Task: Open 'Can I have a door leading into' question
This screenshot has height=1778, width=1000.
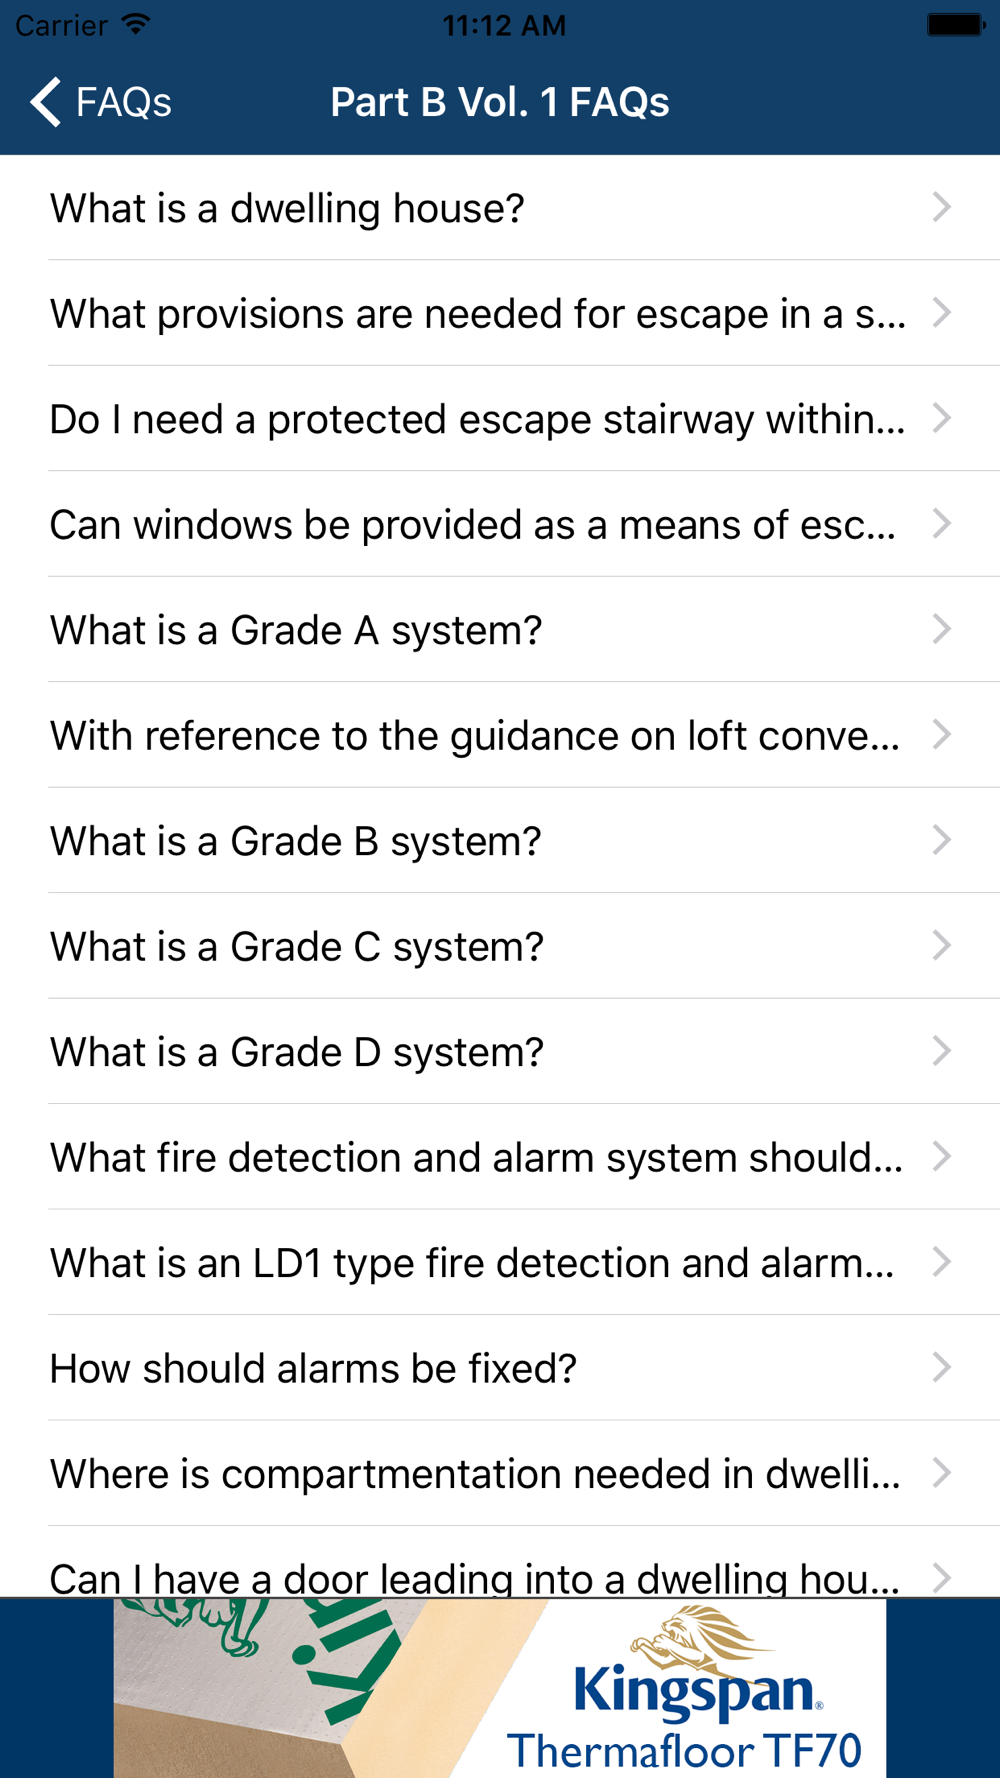Action: [500, 1562]
